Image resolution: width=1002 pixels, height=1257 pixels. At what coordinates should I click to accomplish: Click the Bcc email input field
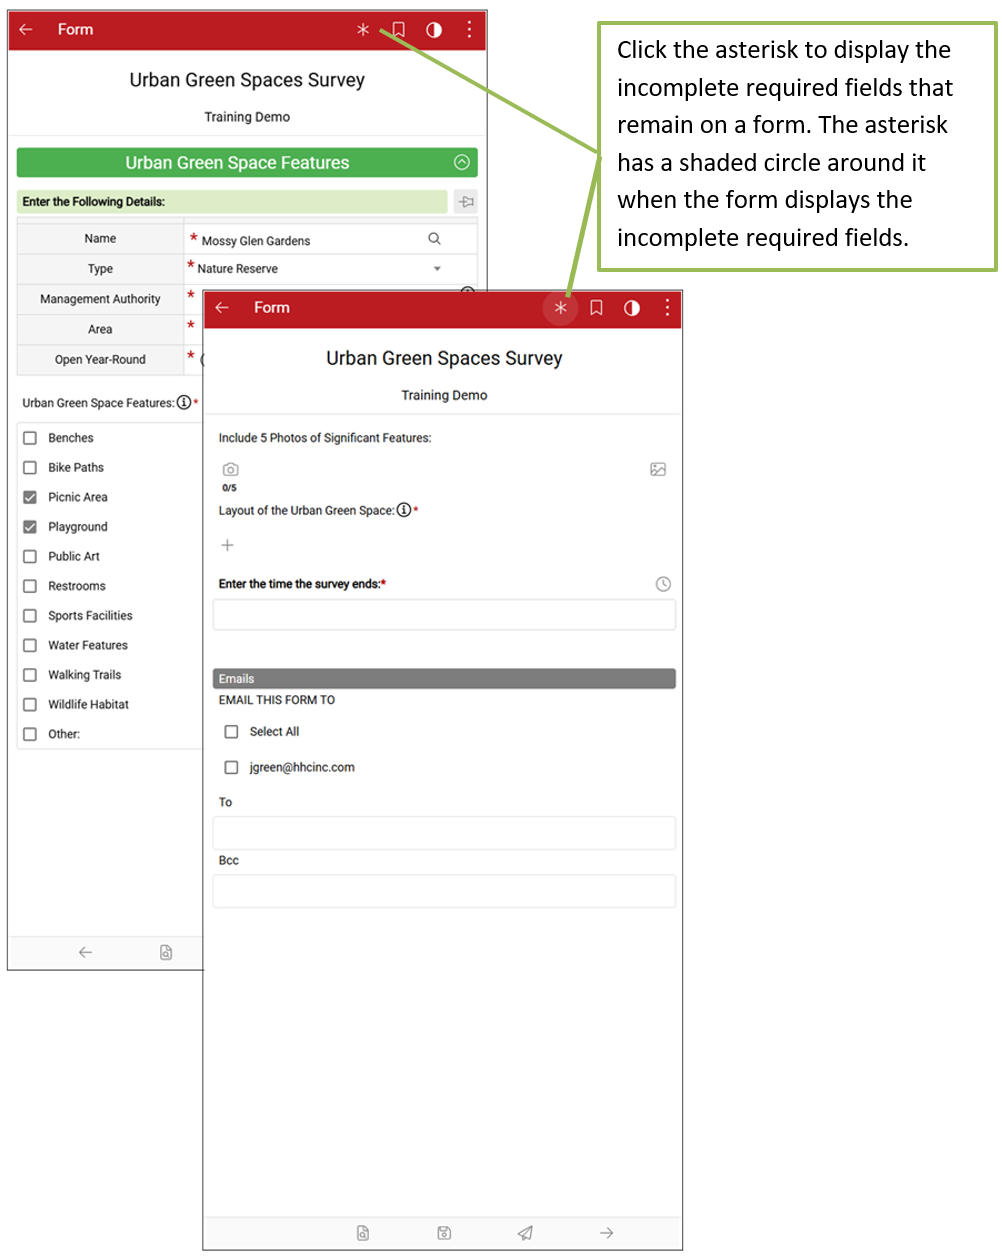pyautogui.click(x=444, y=891)
